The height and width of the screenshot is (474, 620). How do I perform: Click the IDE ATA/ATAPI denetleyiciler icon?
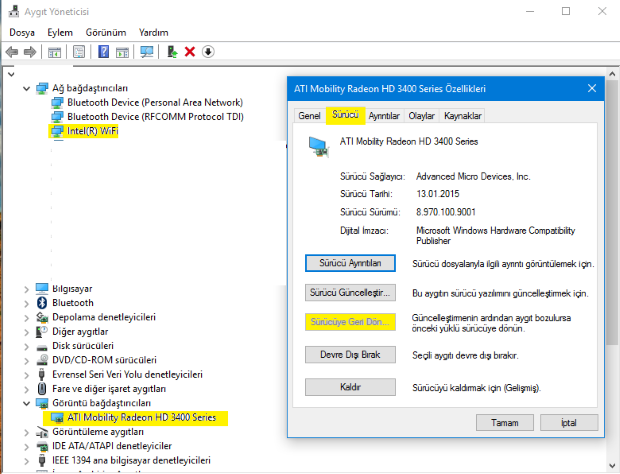tap(42, 446)
